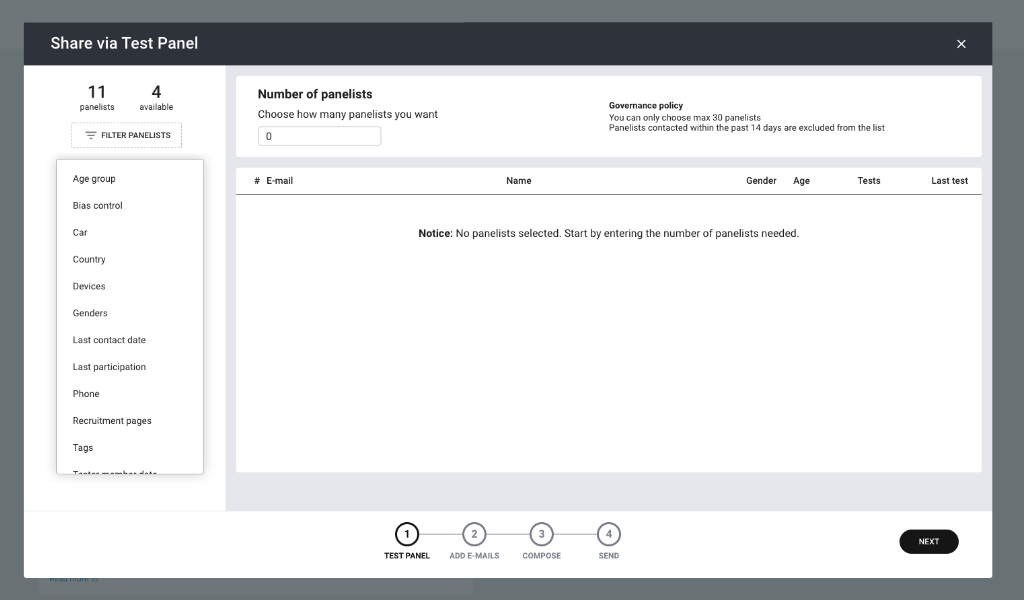Click the 4 available count
The height and width of the screenshot is (600, 1024).
tap(156, 97)
